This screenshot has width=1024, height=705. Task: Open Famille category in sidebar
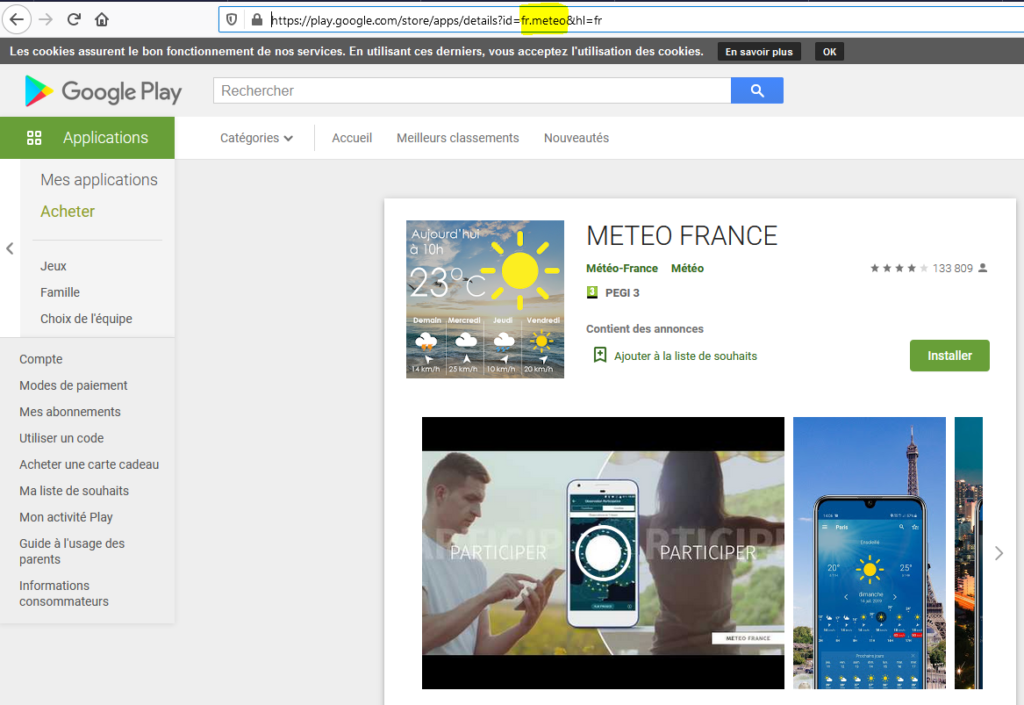pos(59,292)
